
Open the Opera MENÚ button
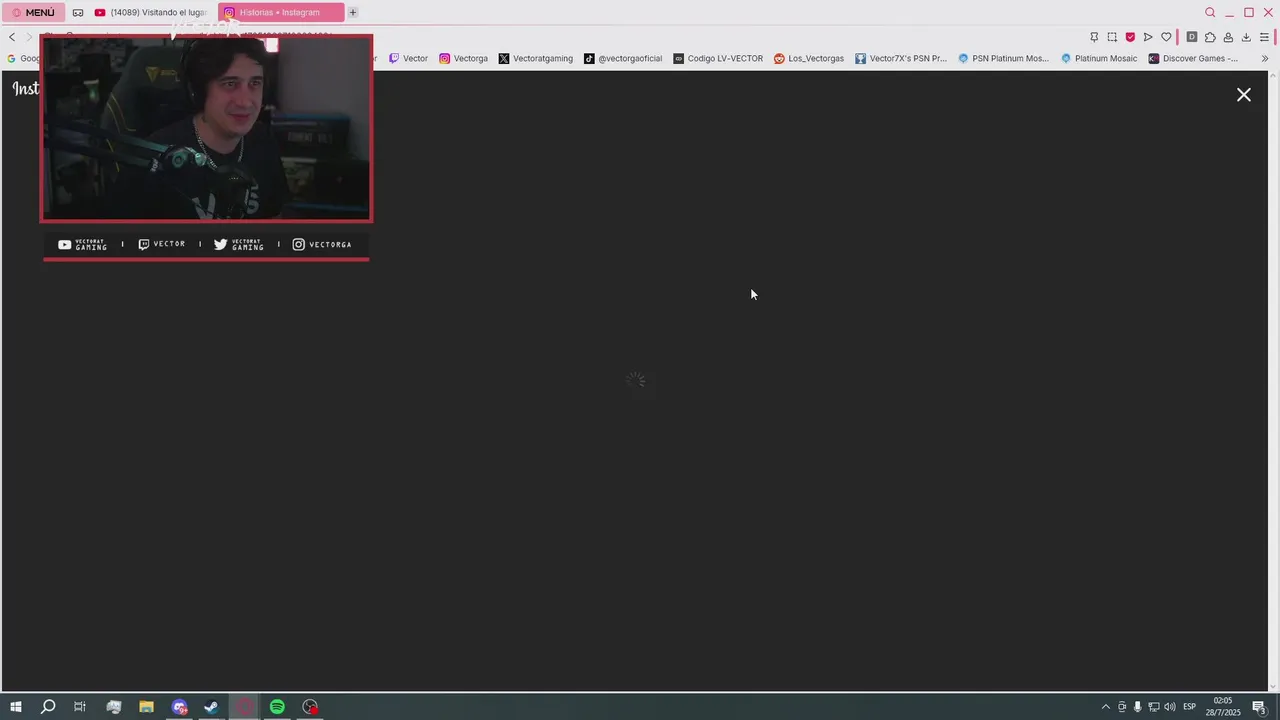[x=34, y=13]
